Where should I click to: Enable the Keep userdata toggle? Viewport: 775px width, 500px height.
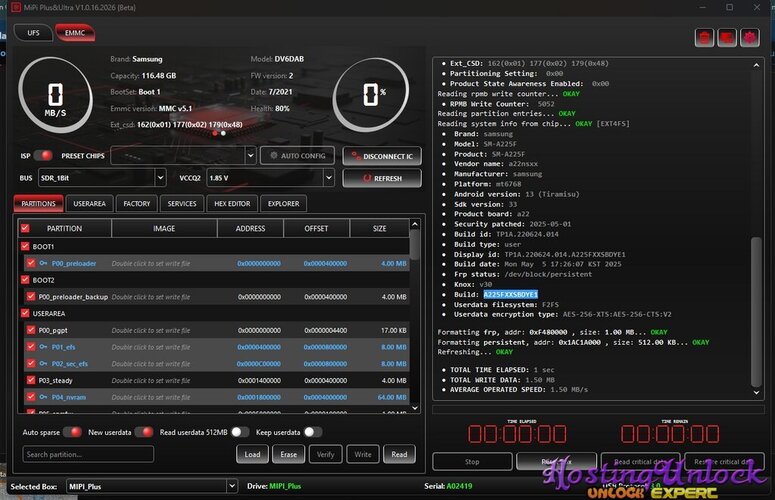[x=312, y=432]
